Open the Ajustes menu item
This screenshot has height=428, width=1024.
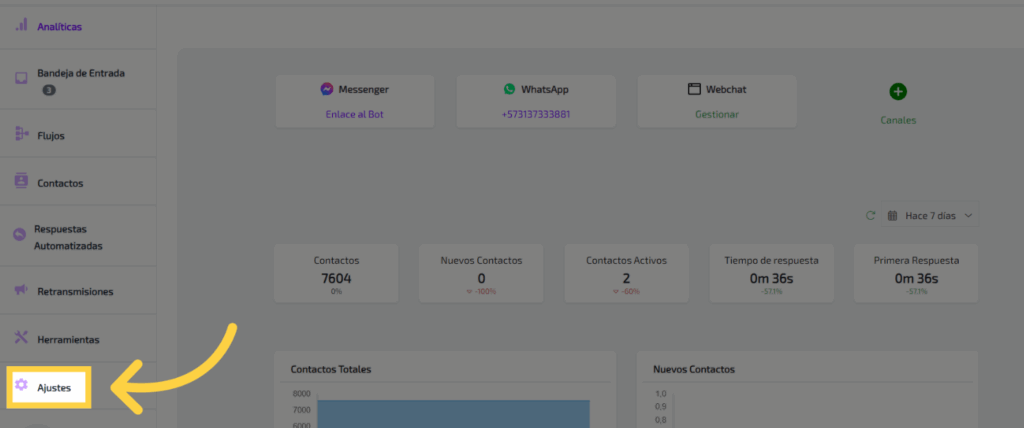click(x=53, y=387)
